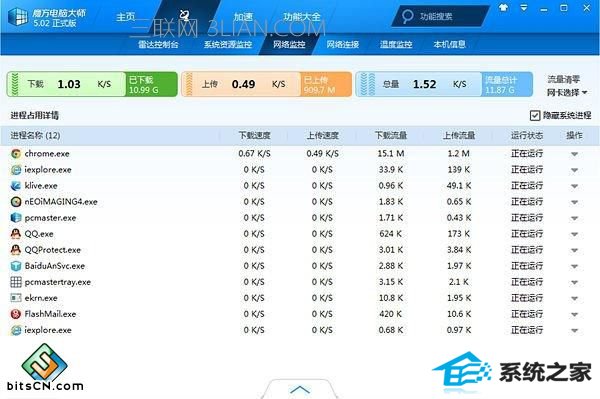
Task: Click the 流量清零 link
Action: point(564,79)
